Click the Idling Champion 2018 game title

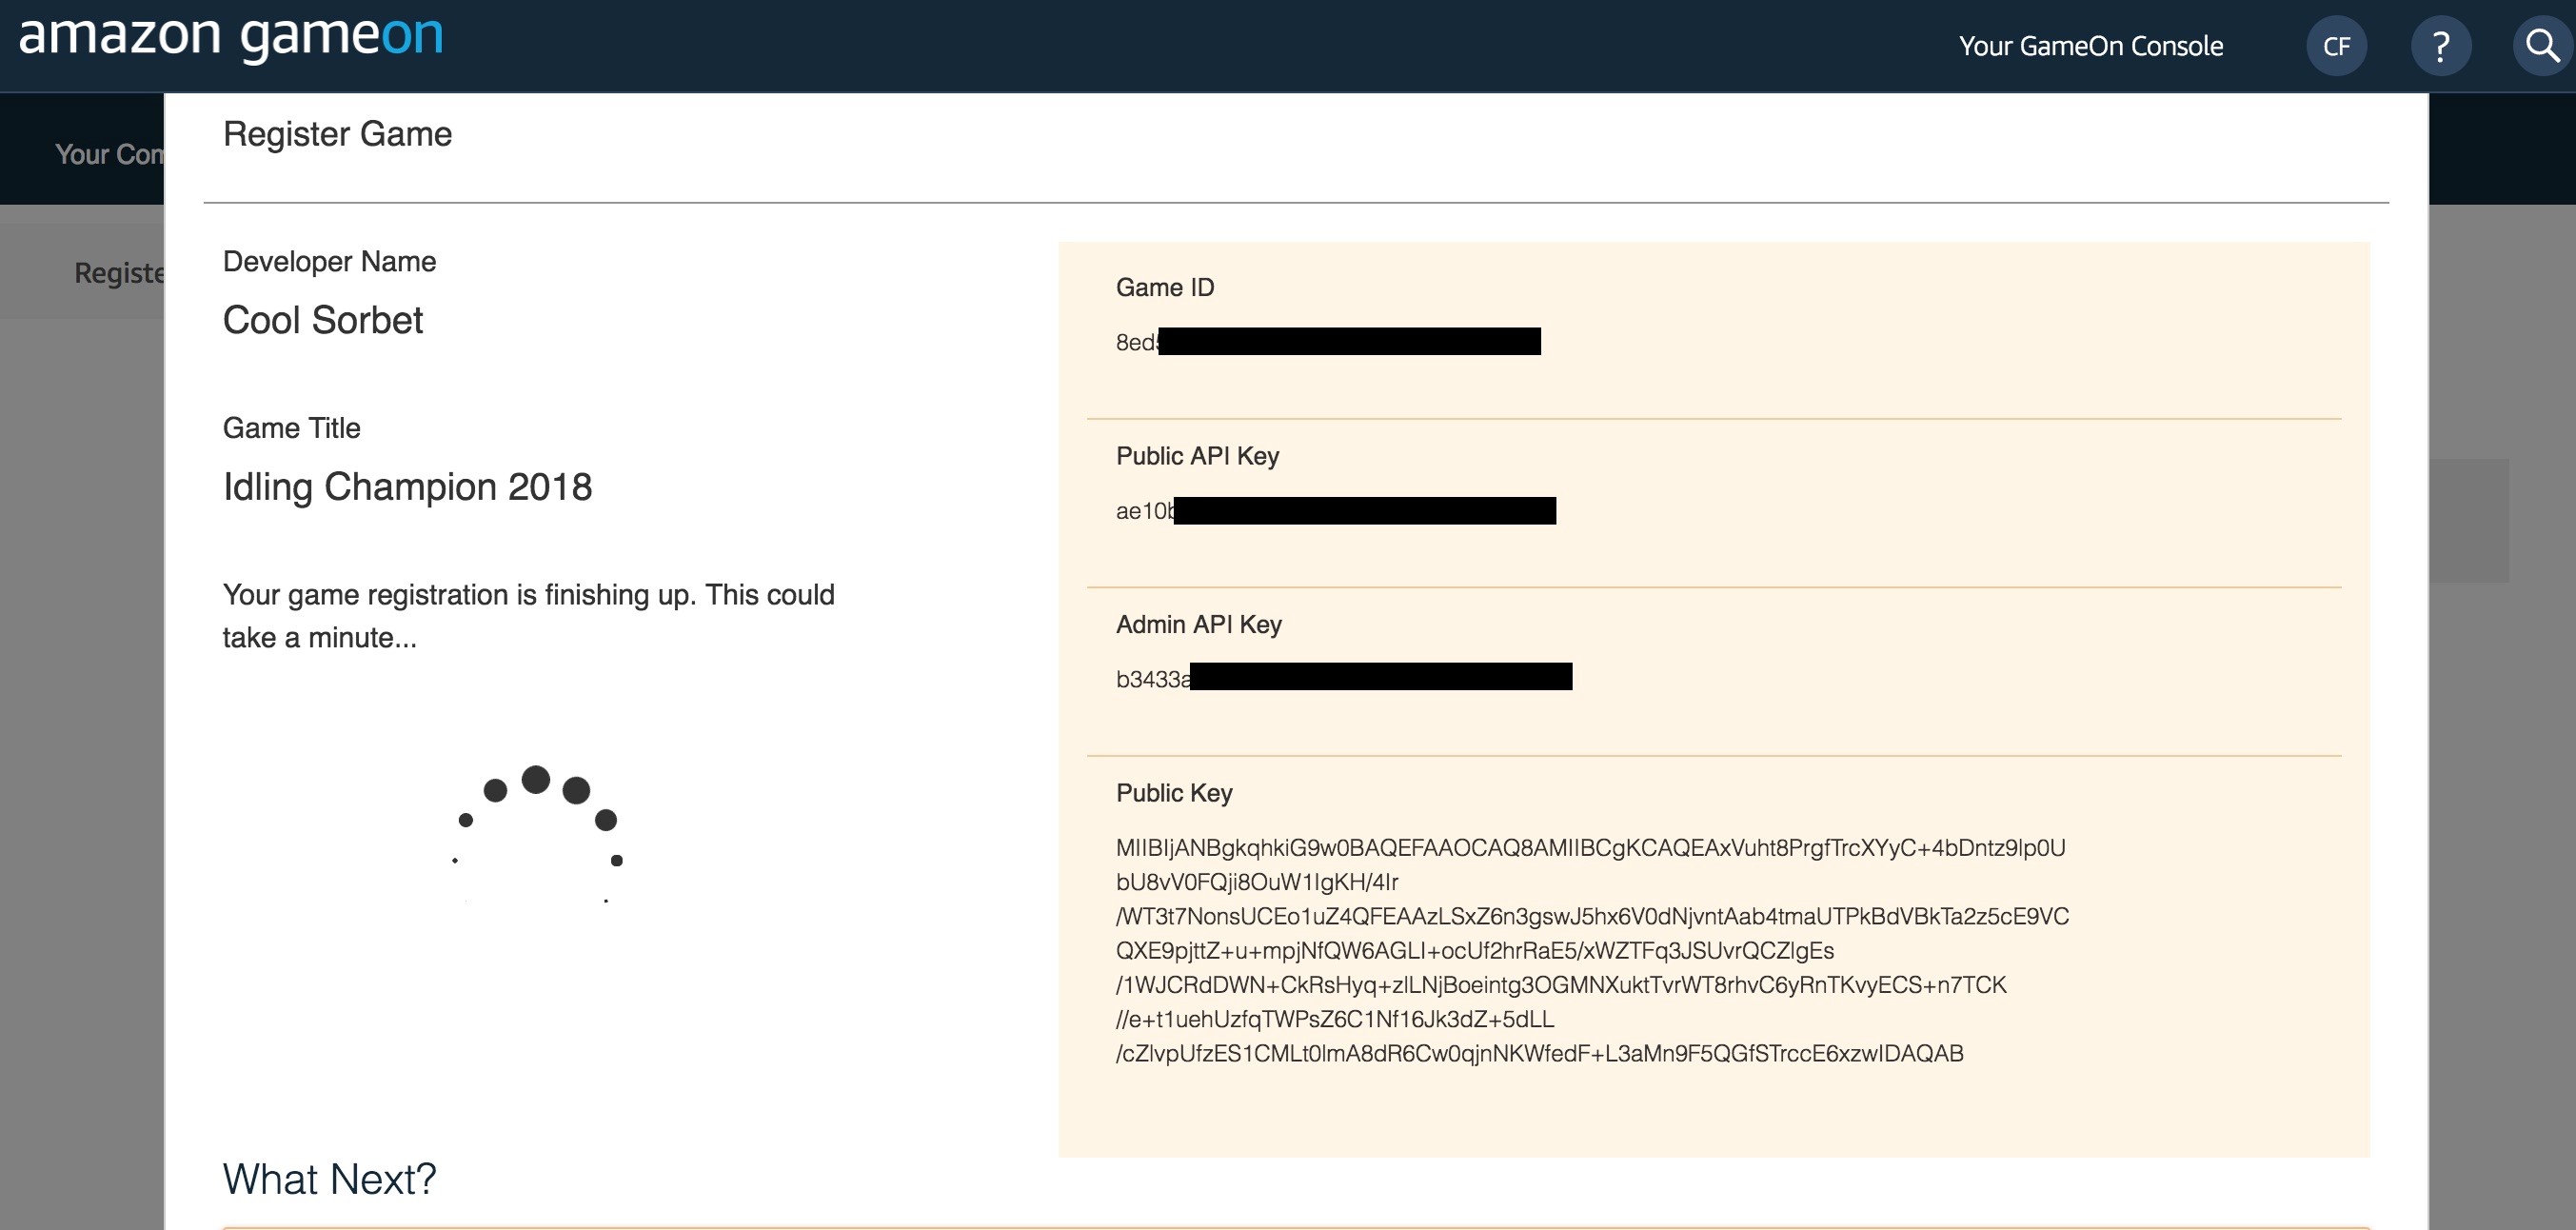(x=407, y=487)
